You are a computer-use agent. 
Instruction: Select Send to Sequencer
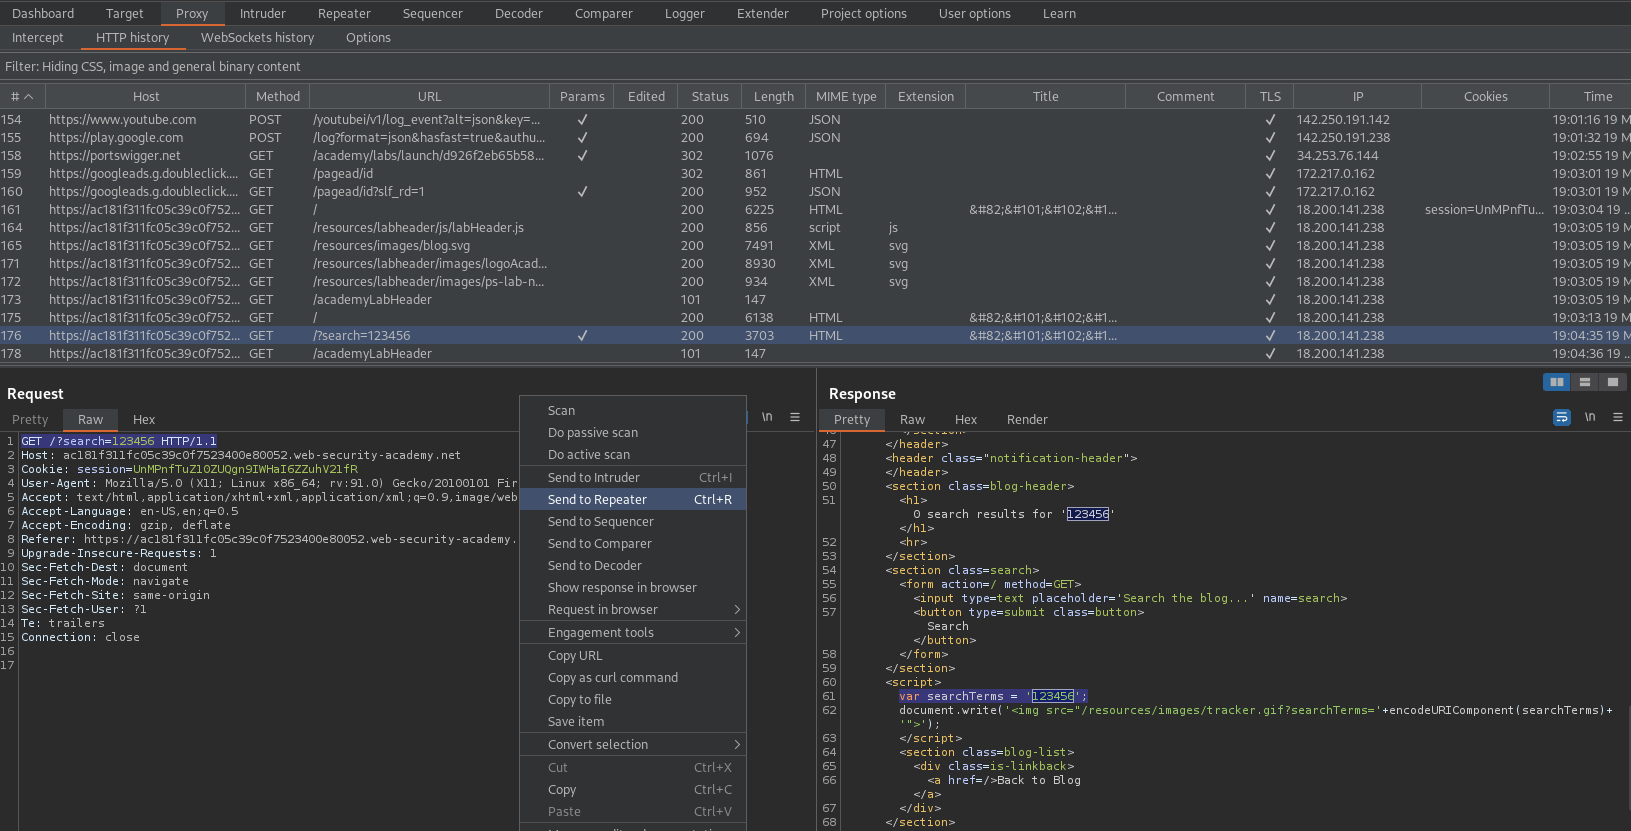pos(633,521)
